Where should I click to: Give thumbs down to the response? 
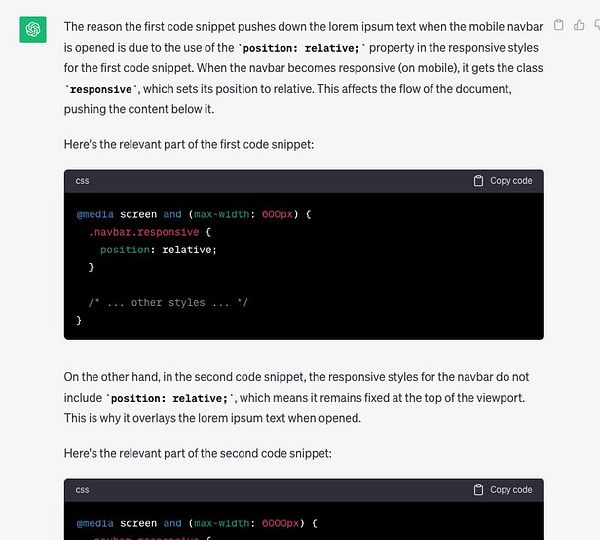pyautogui.click(x=597, y=25)
